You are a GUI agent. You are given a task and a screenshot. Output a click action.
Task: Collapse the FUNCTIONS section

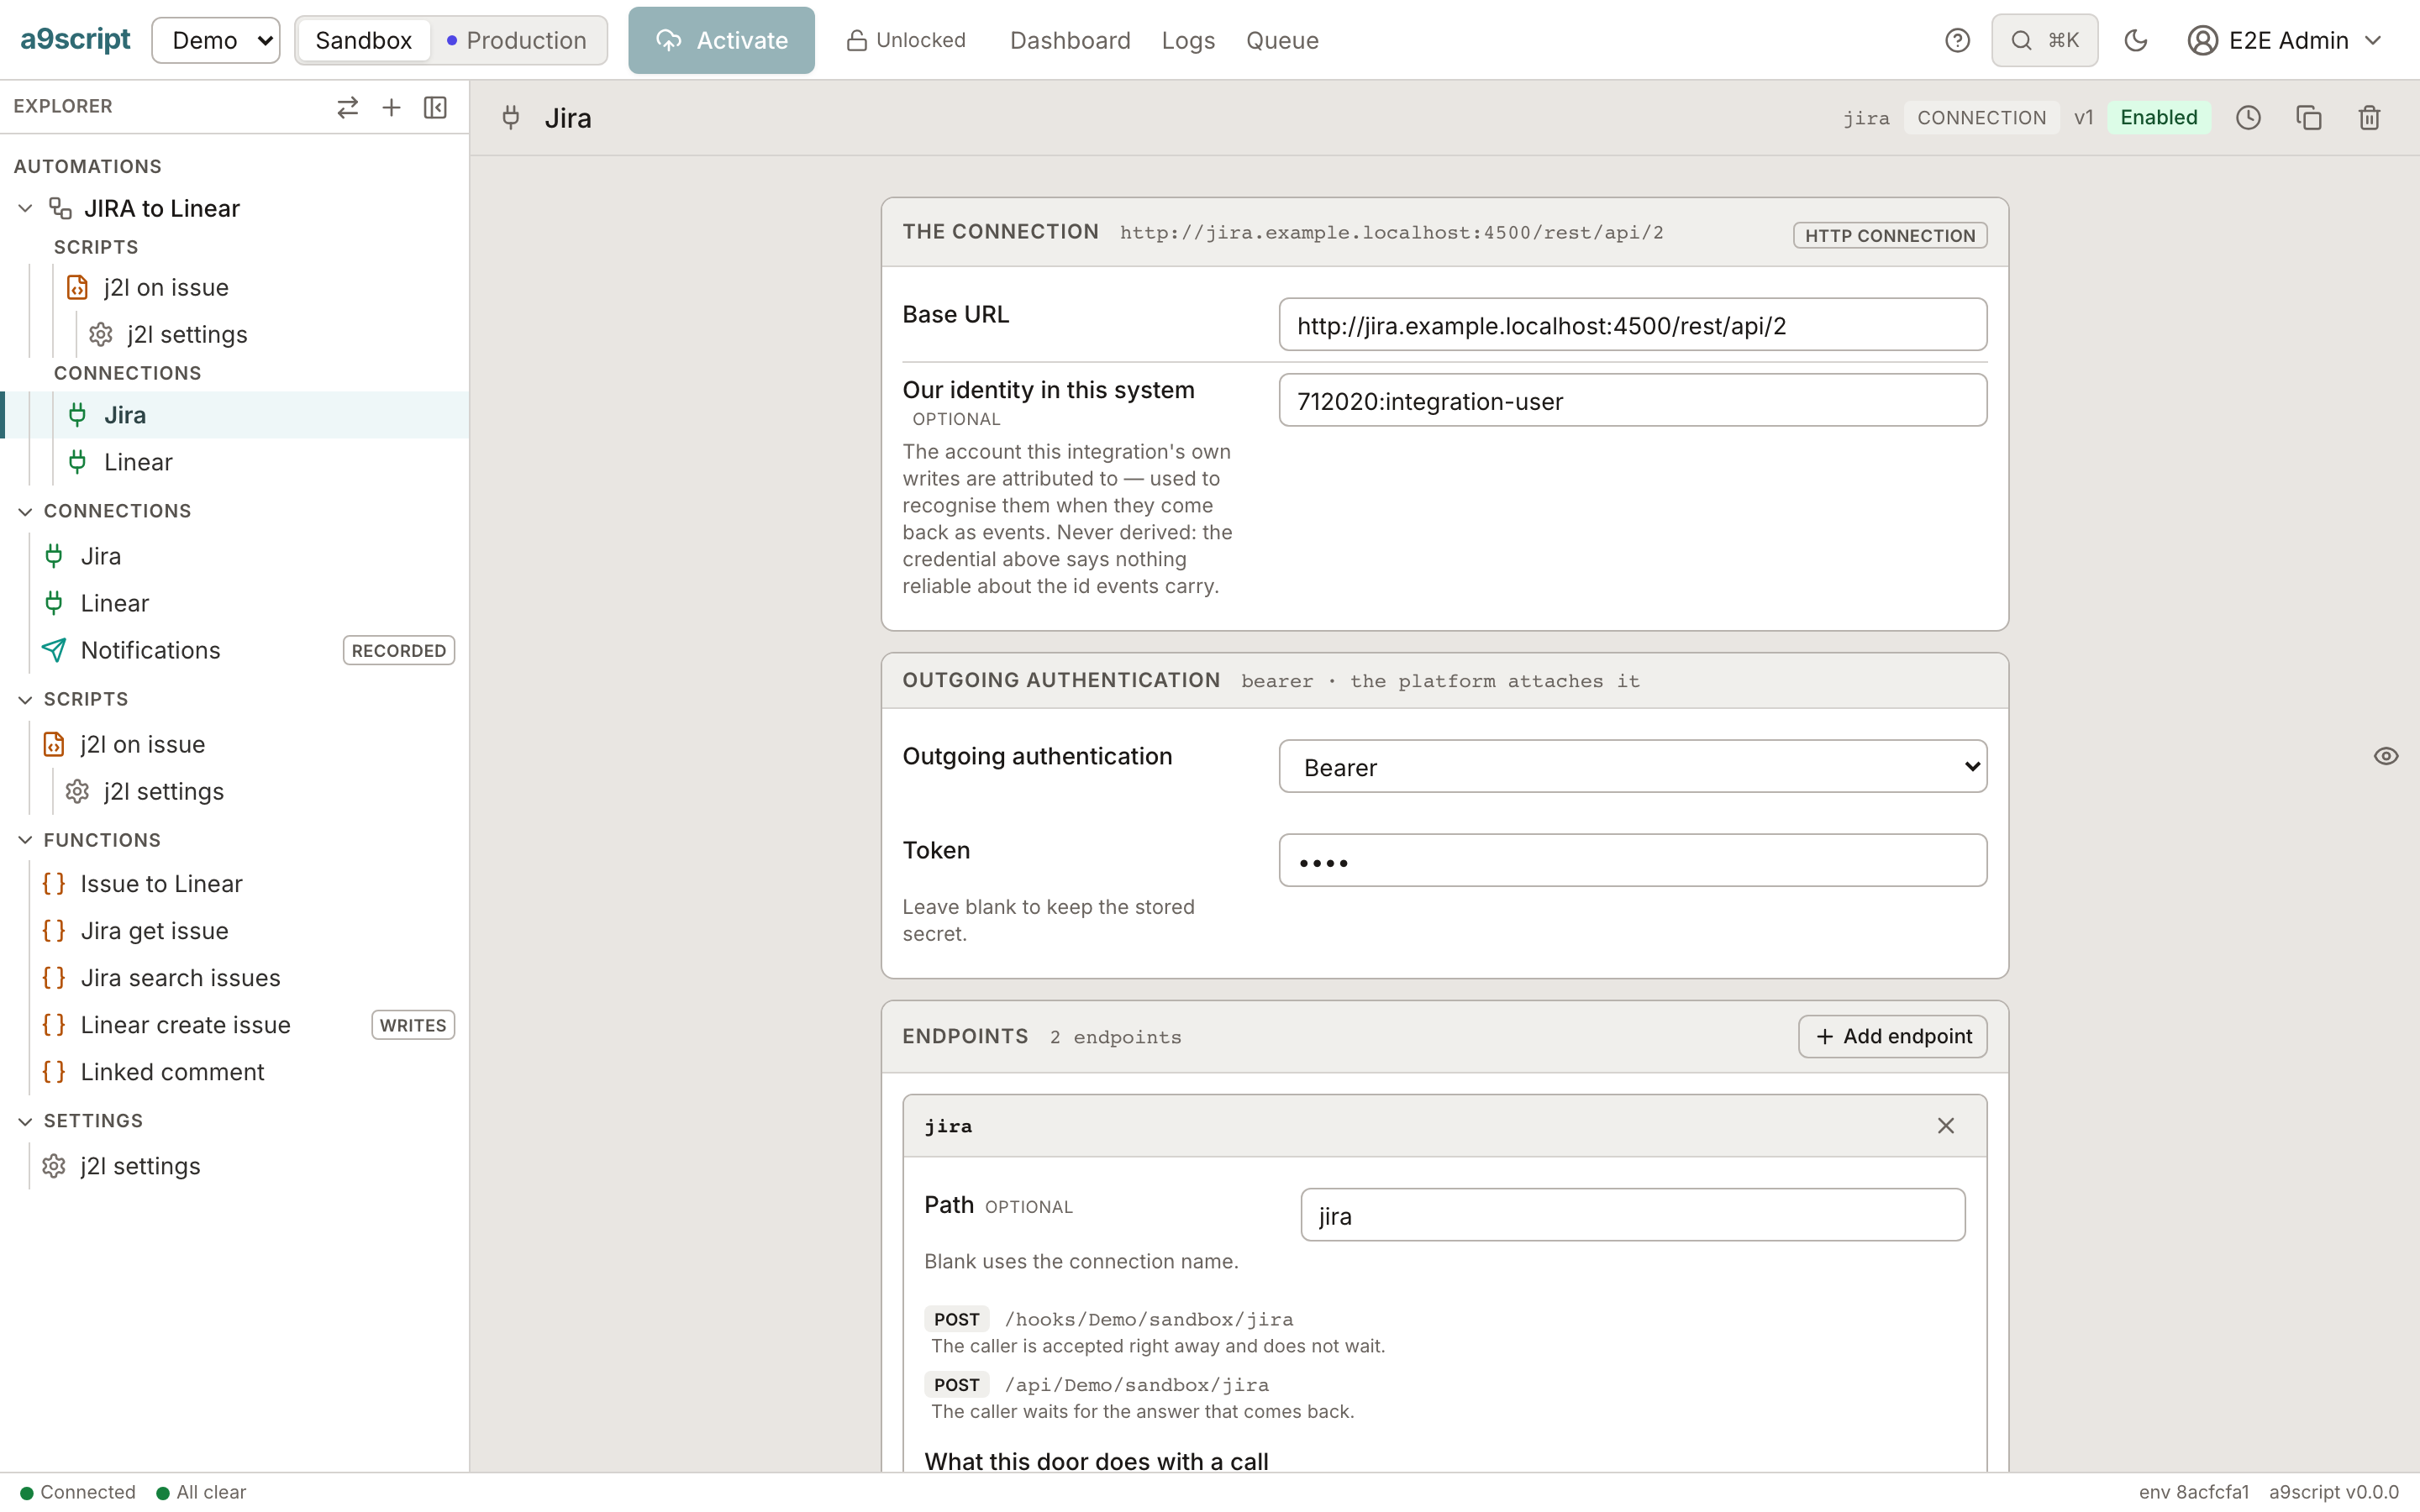(x=26, y=840)
